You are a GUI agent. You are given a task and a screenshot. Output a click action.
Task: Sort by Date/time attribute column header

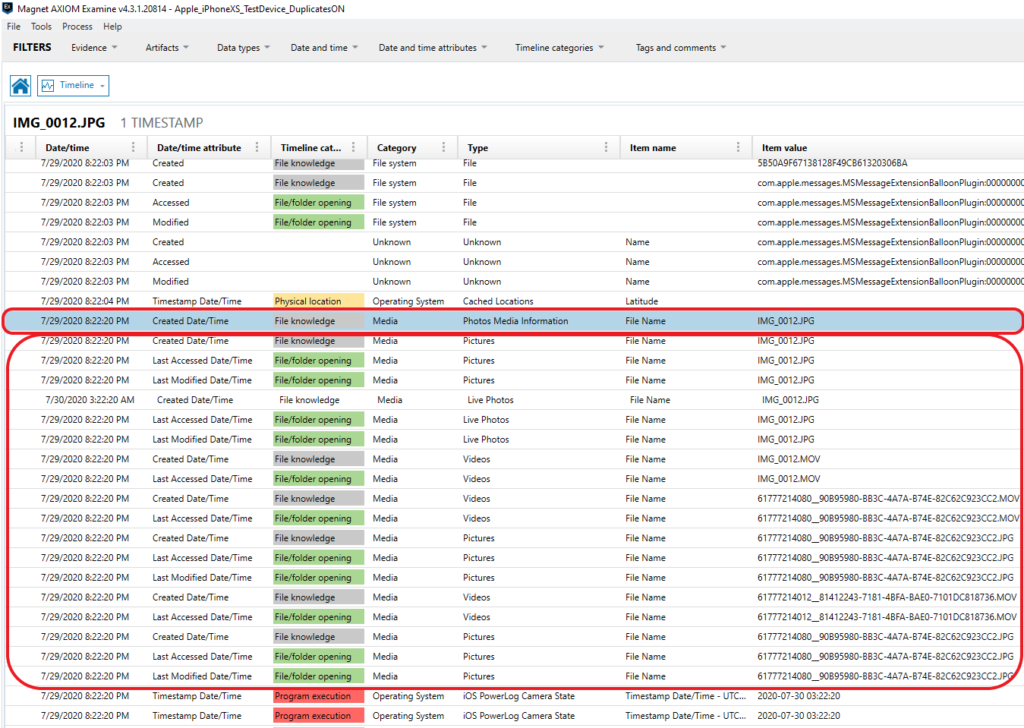pyautogui.click(x=199, y=148)
